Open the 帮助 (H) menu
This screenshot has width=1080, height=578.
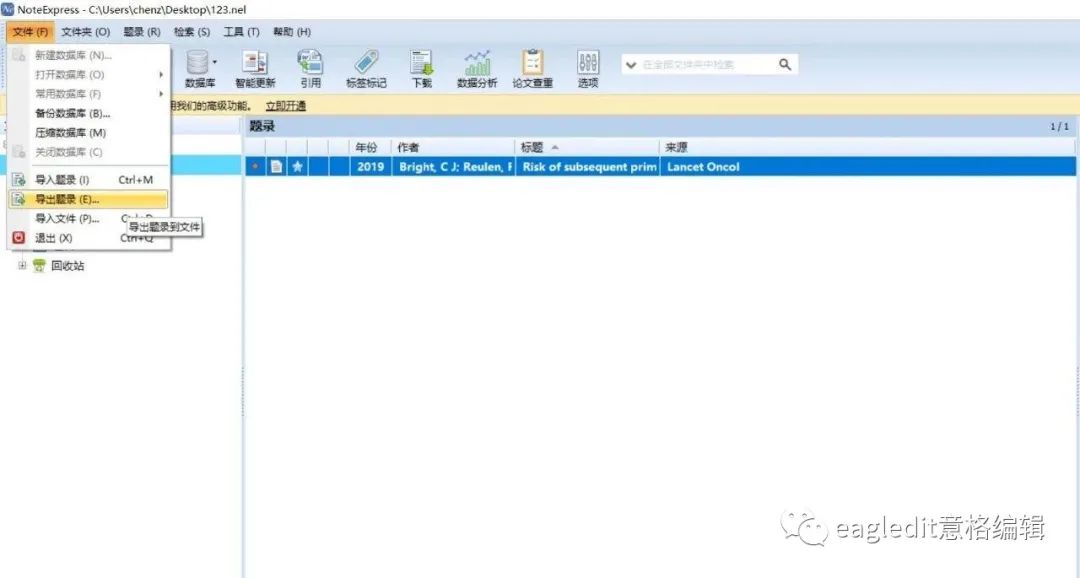point(292,32)
